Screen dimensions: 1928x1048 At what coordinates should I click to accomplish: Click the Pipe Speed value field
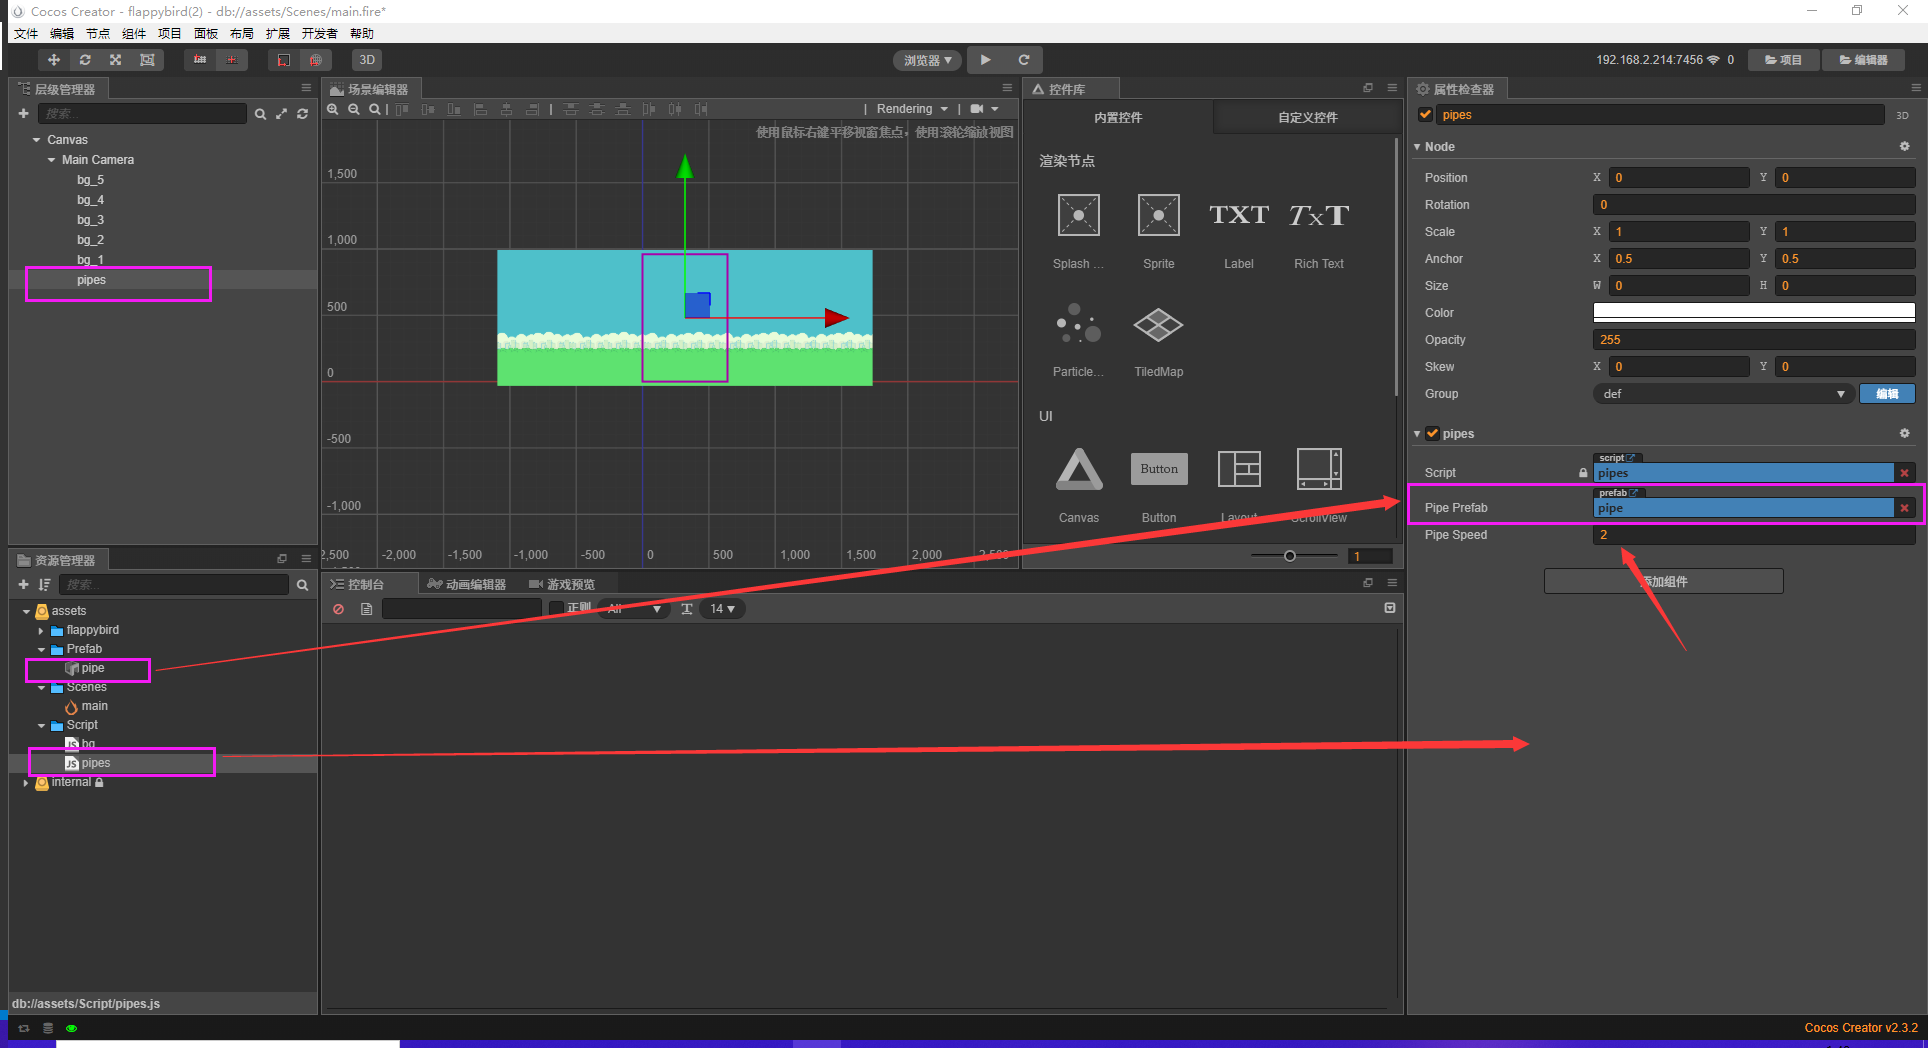click(x=1754, y=535)
